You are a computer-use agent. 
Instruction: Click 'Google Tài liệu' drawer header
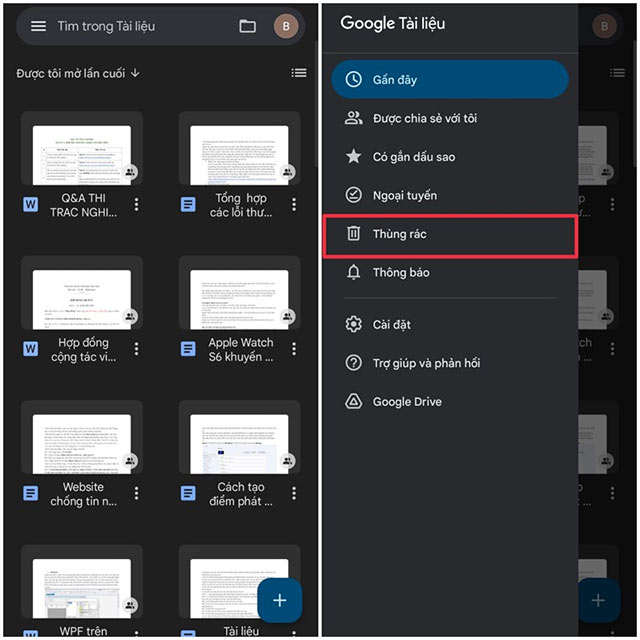[x=393, y=24]
